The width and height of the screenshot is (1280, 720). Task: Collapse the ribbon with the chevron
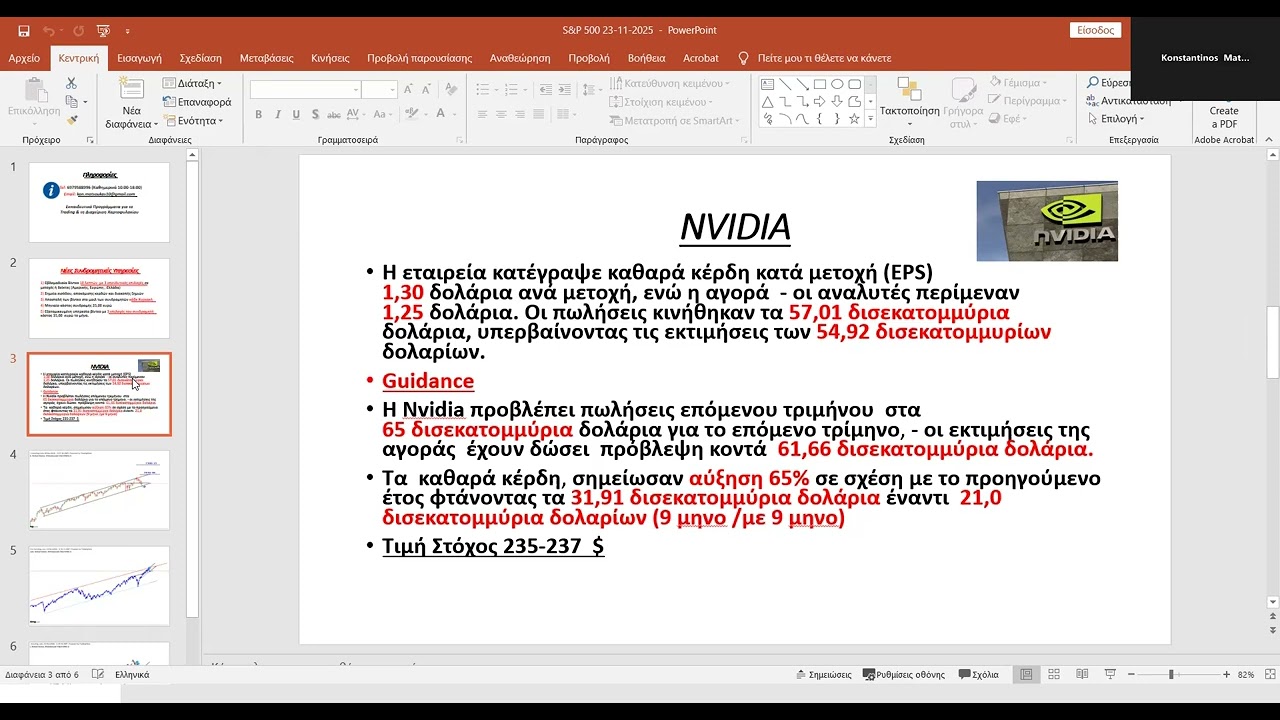(1270, 141)
